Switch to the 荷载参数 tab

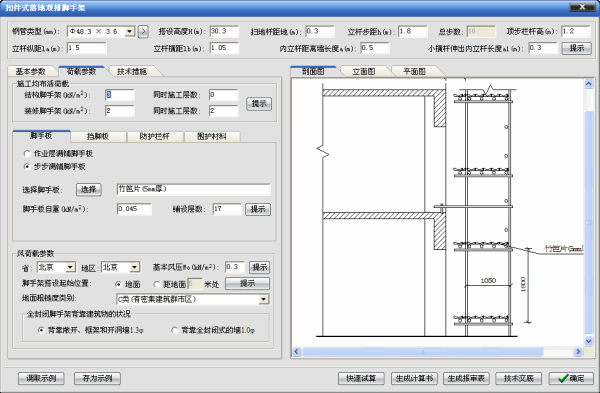[81, 71]
